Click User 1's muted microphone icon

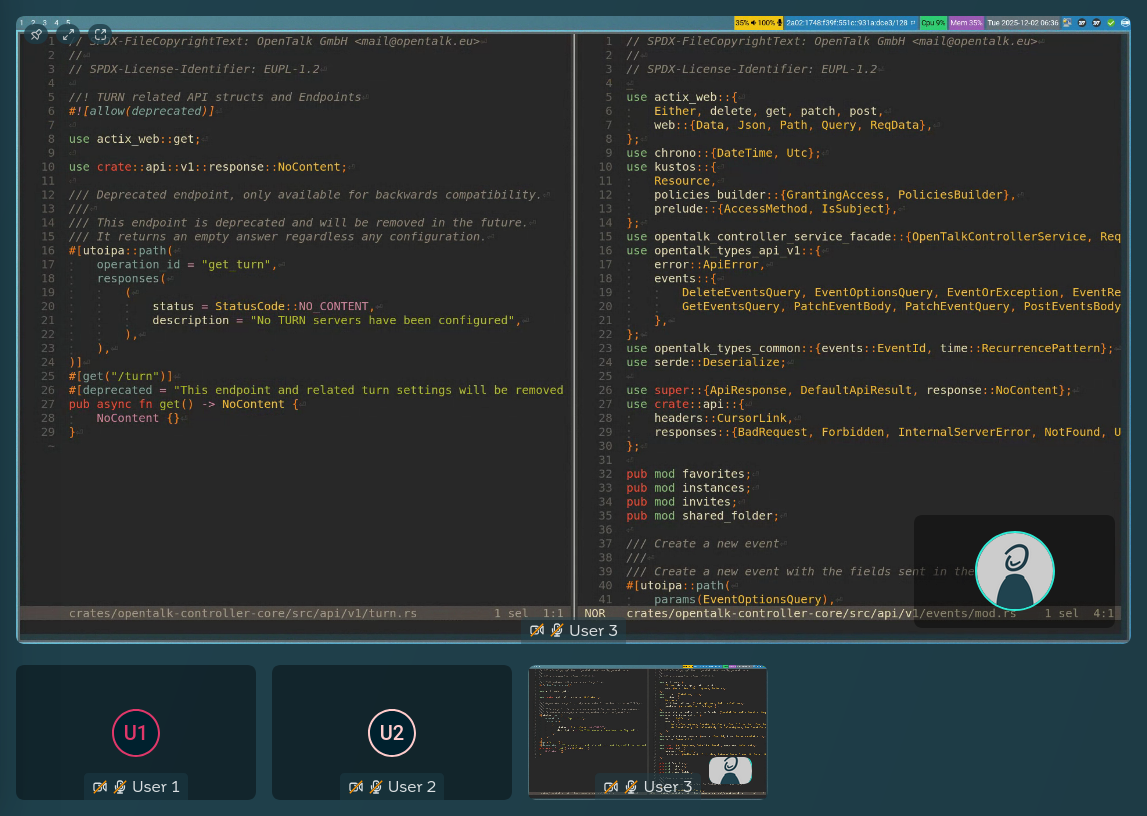tap(120, 787)
